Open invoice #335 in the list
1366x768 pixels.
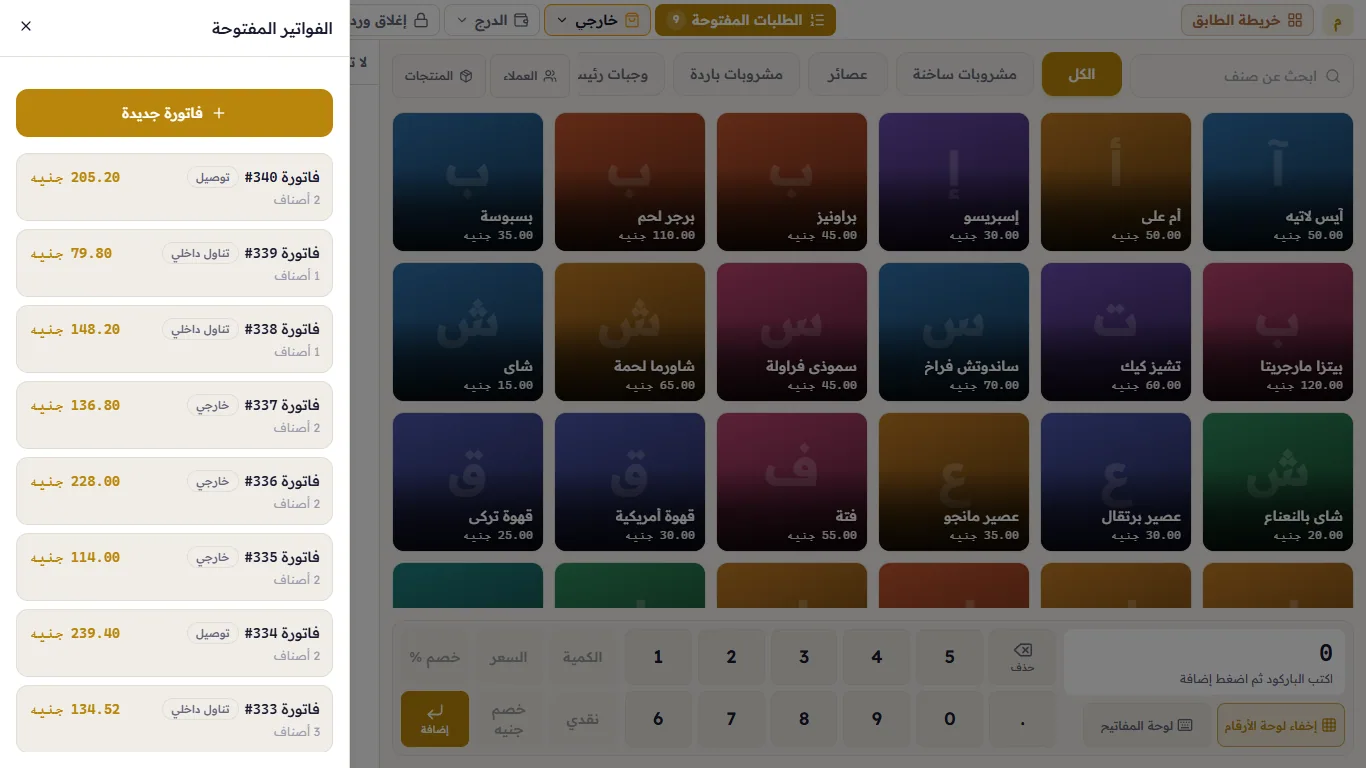click(174, 567)
